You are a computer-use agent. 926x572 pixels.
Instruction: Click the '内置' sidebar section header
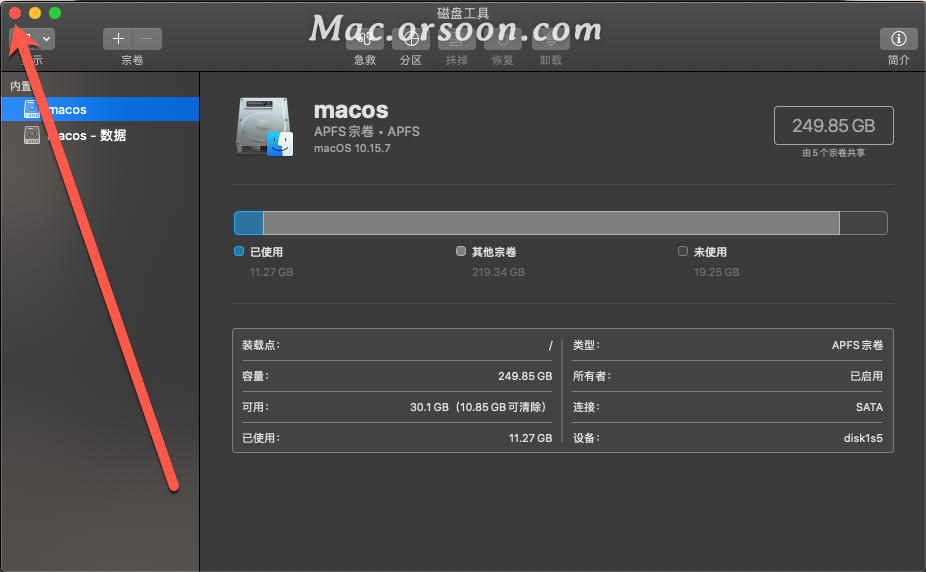[20, 86]
